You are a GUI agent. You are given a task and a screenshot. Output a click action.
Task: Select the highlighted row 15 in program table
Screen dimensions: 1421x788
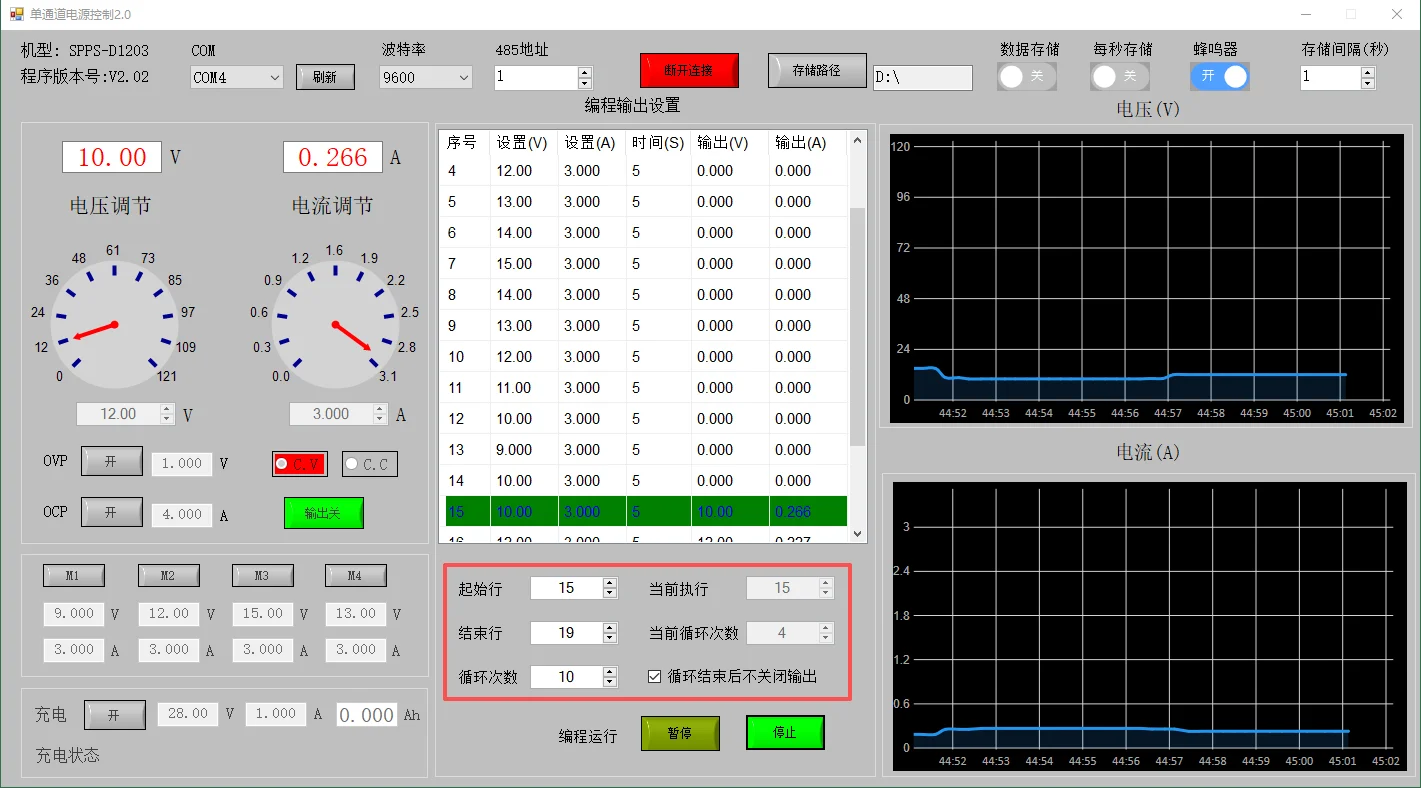click(646, 512)
